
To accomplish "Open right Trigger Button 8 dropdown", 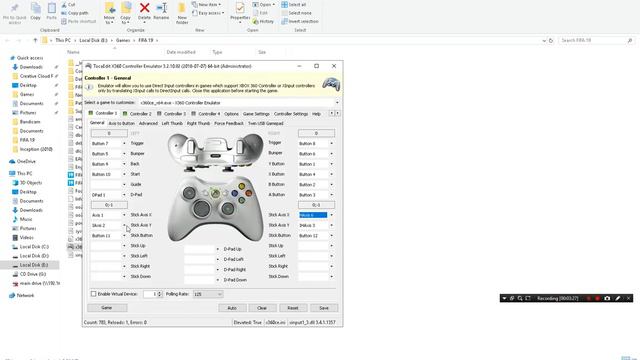I will pyautogui.click(x=331, y=144).
